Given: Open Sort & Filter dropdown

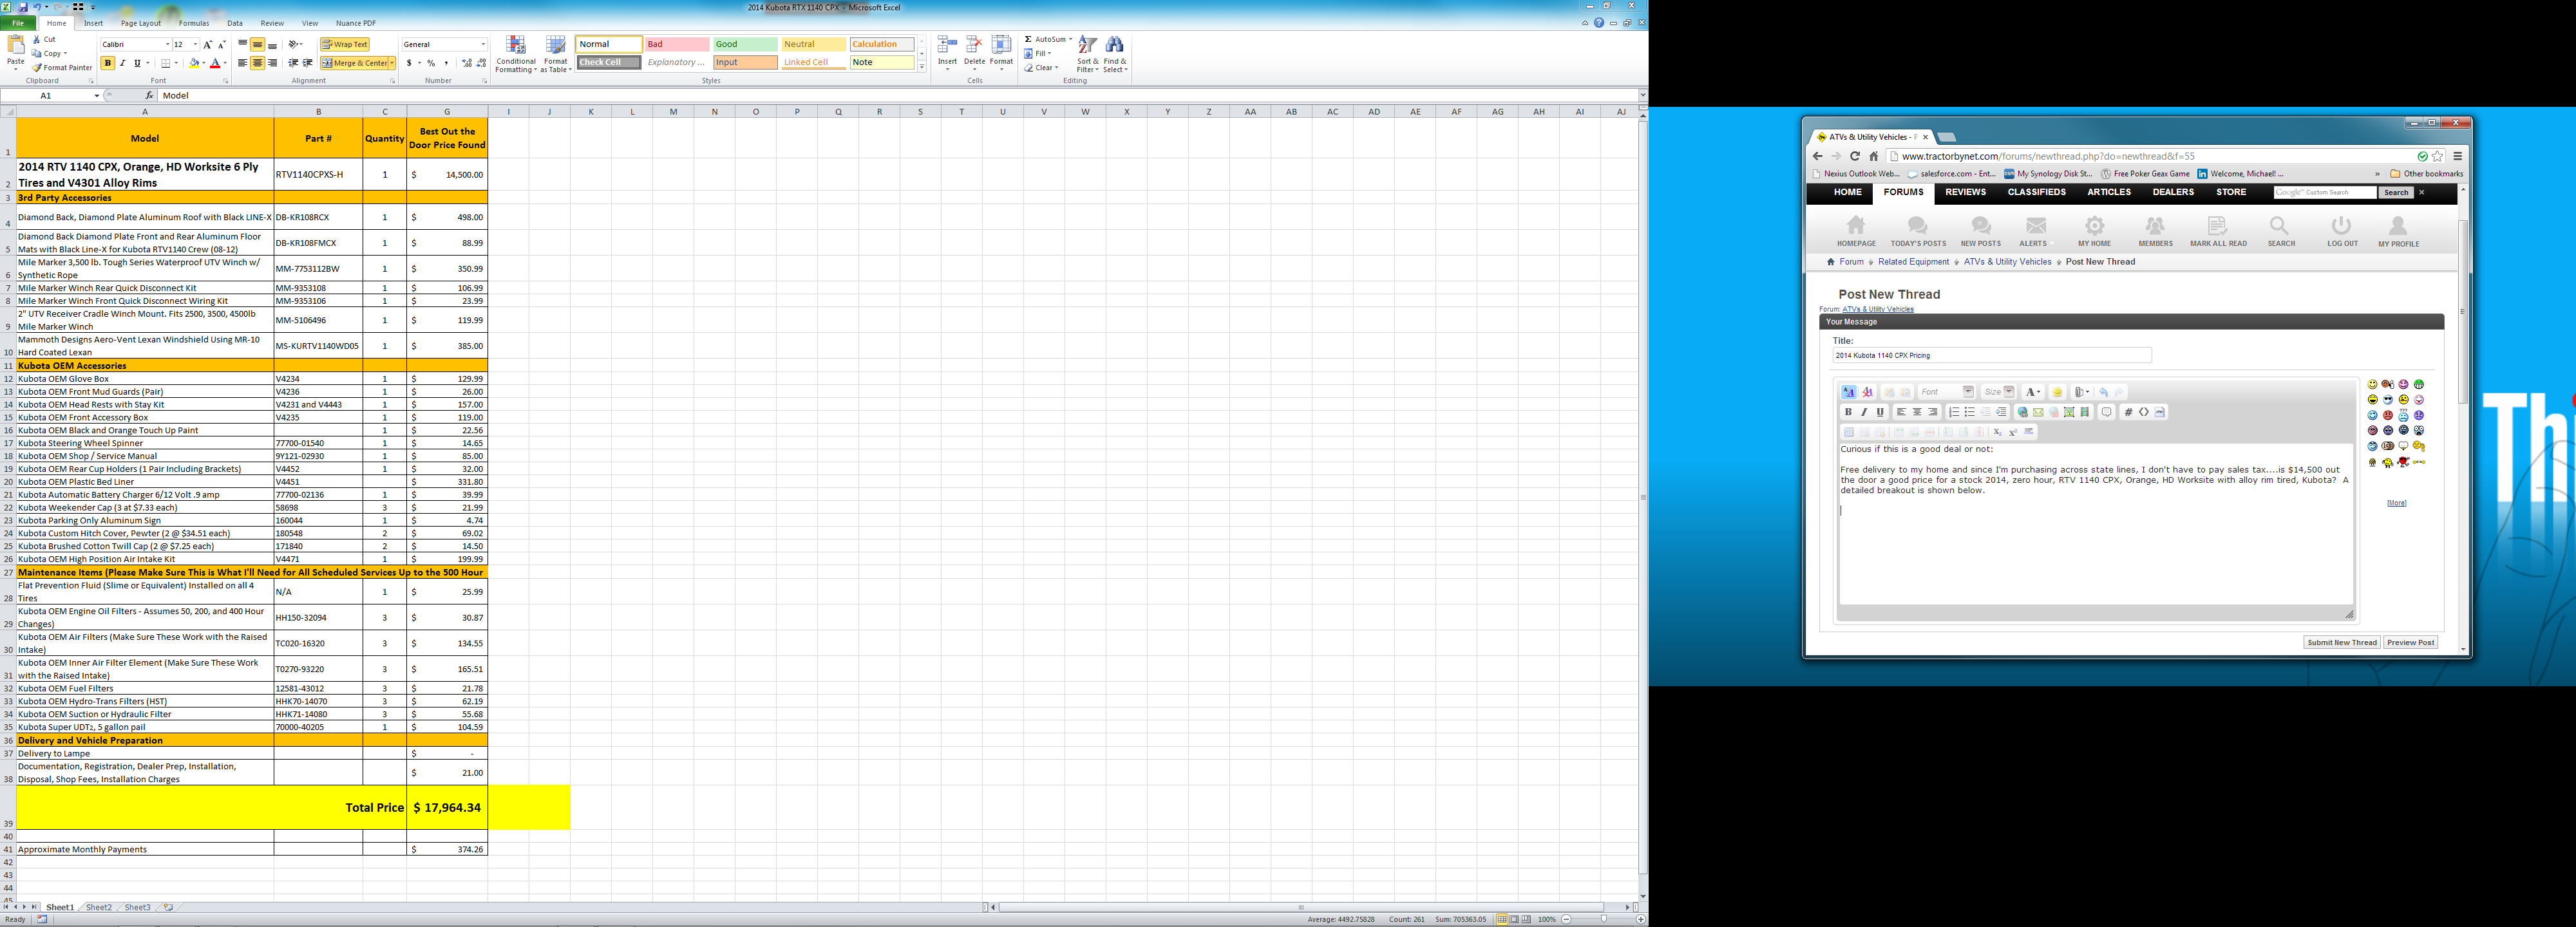Looking at the screenshot, I should [1087, 54].
